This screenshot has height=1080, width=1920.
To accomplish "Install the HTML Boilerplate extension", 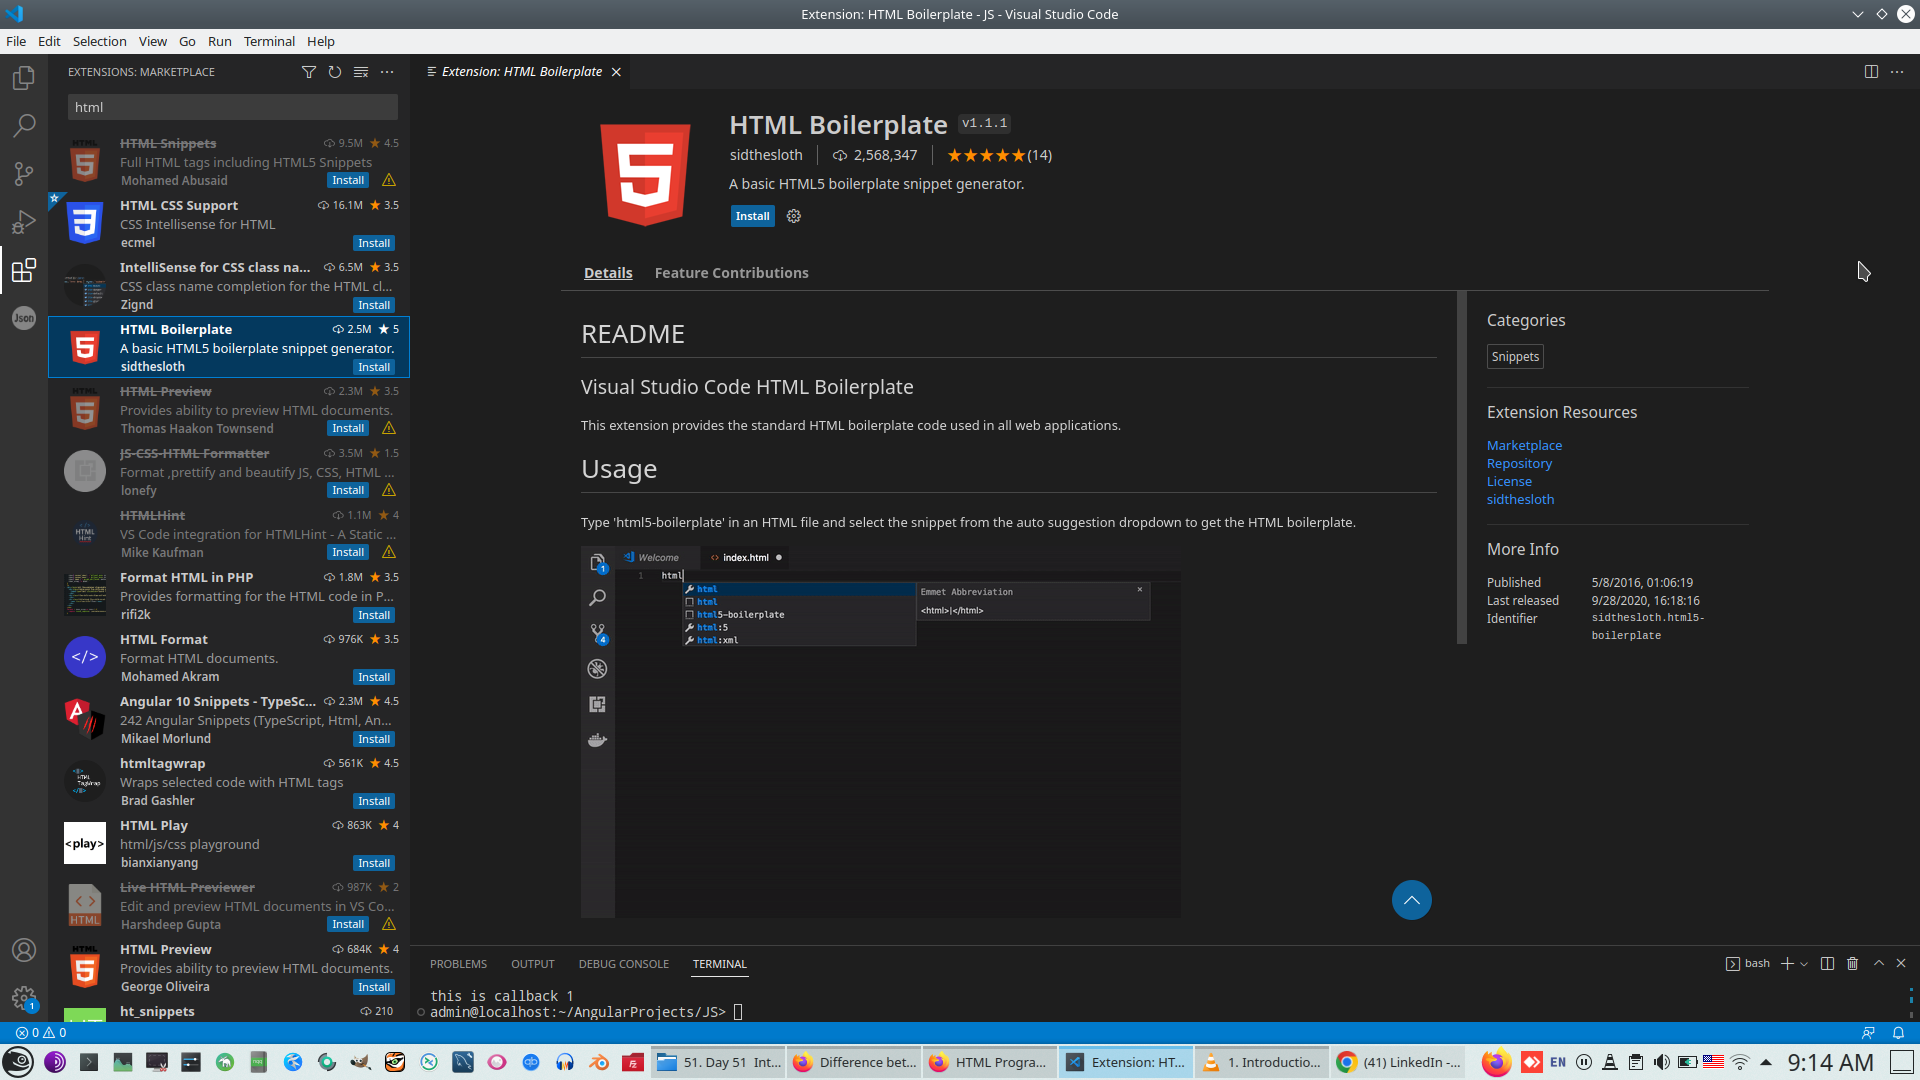I will 752,216.
